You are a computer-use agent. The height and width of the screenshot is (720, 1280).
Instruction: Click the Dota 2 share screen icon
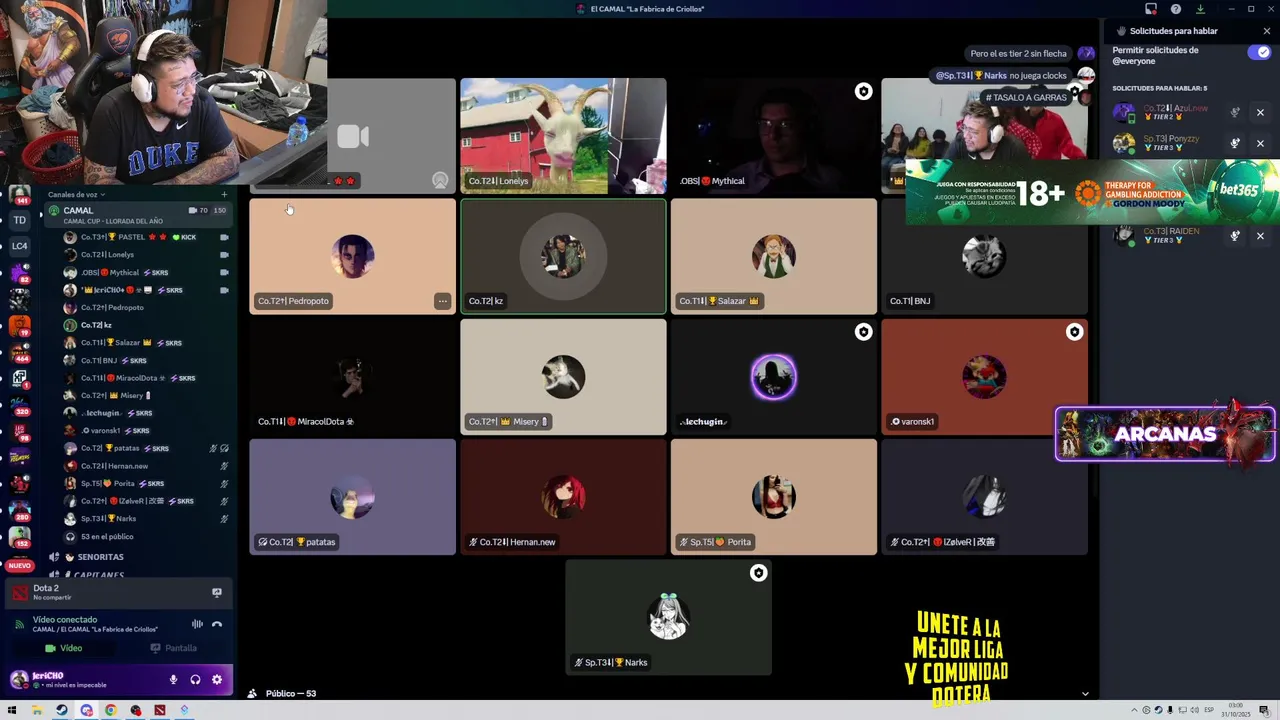217,593
